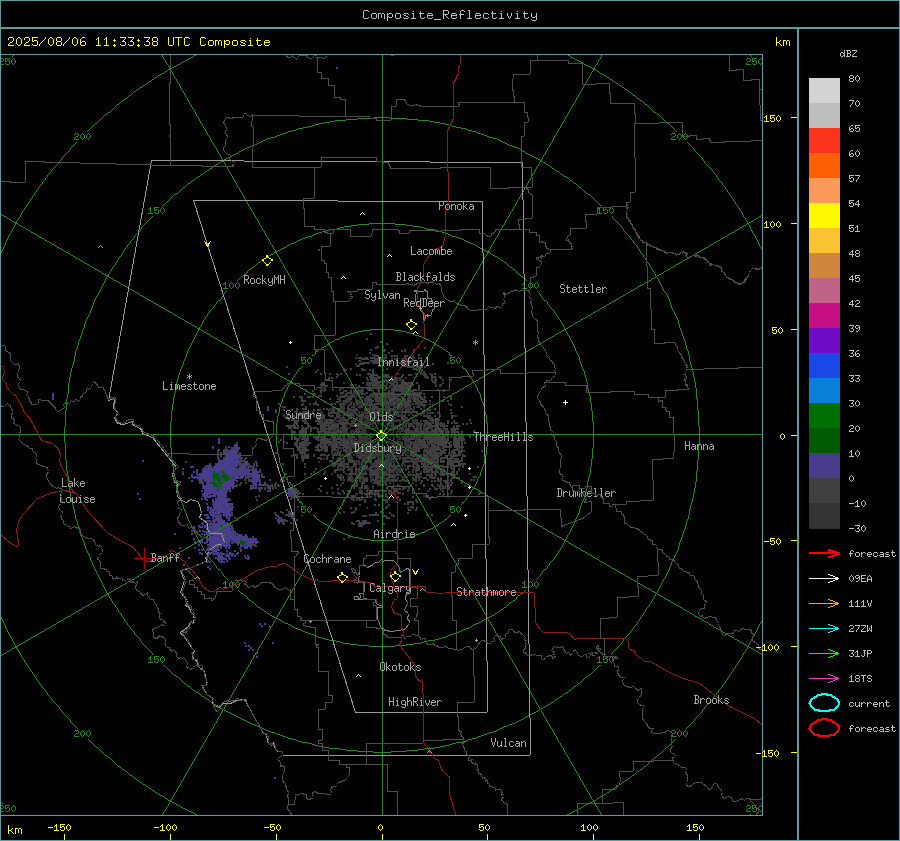This screenshot has width=900, height=841.
Task: Select the green 20-30 dBZ color swatch
Action: [x=824, y=416]
